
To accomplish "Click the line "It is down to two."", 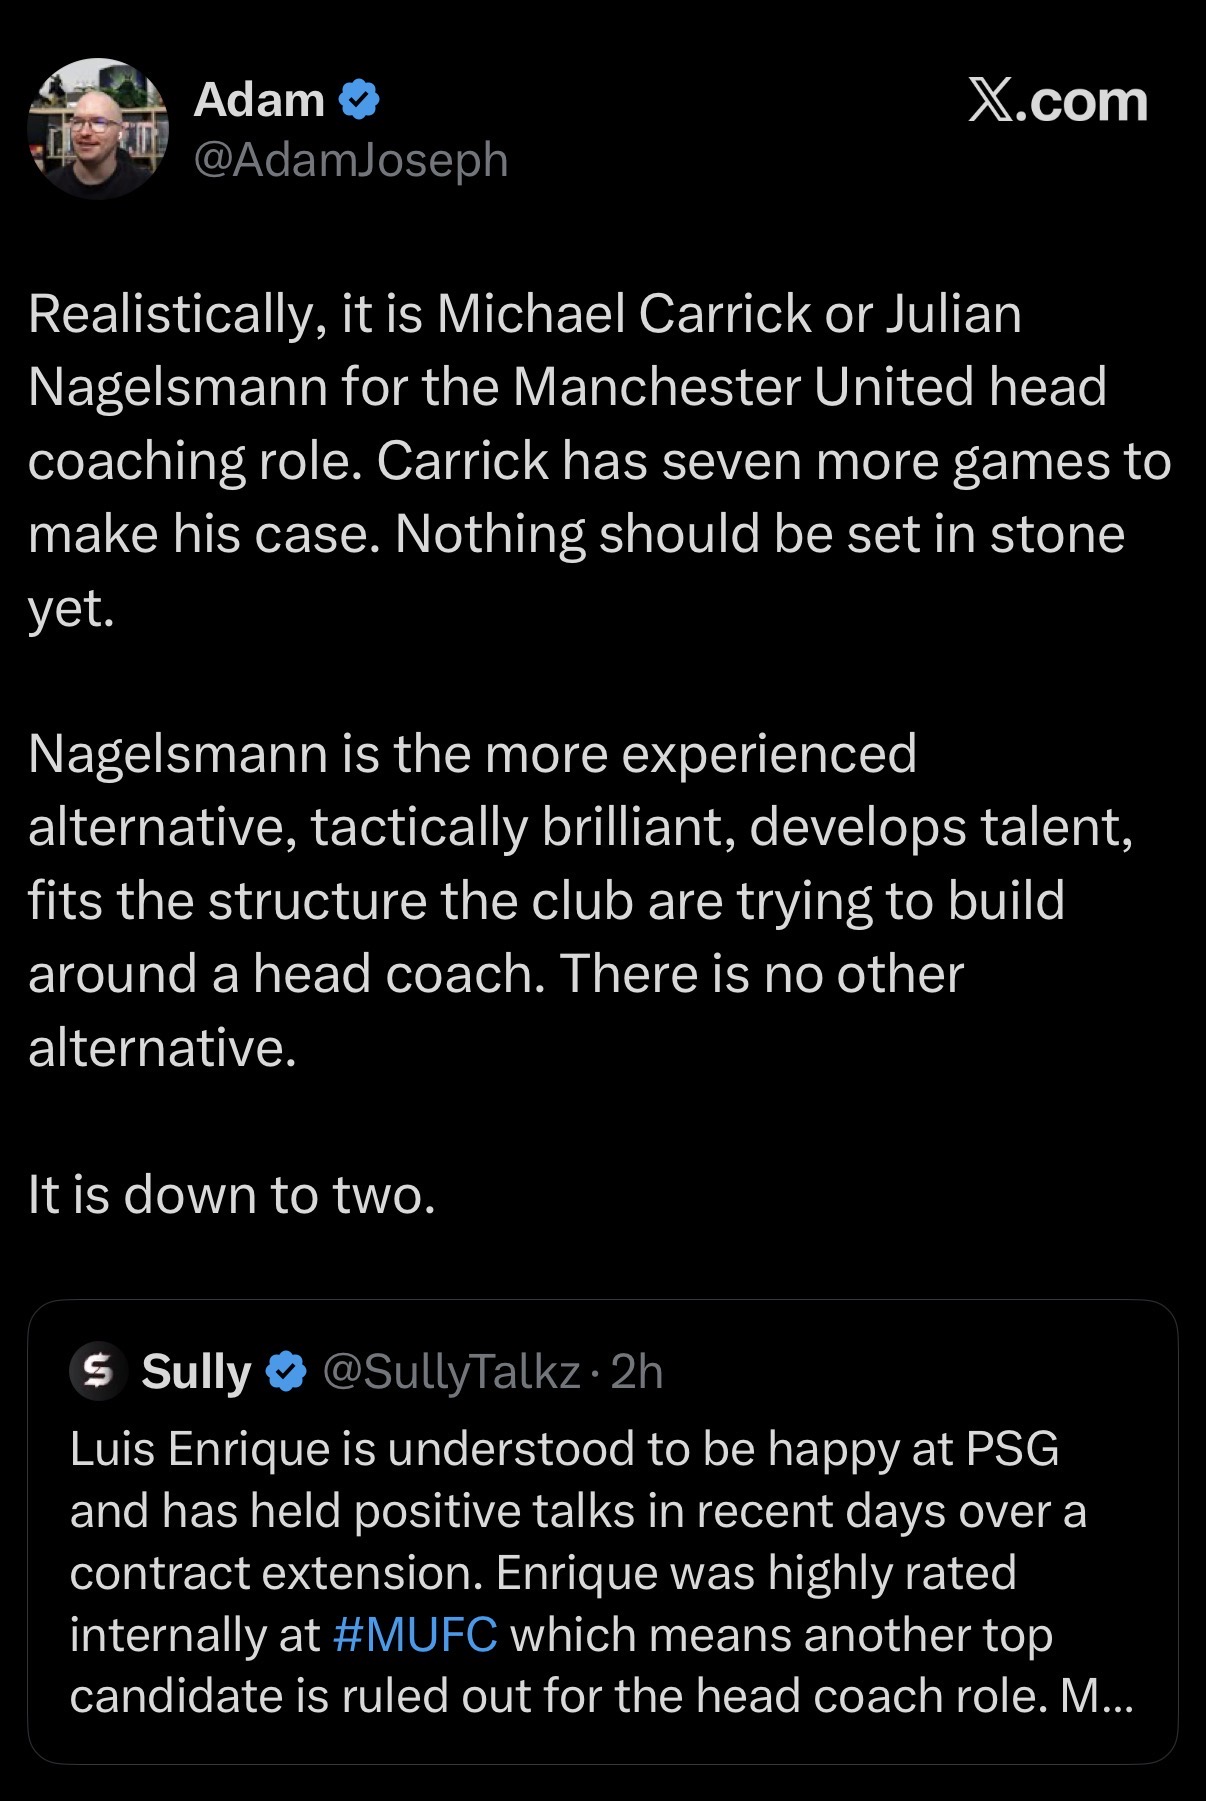I will 232,1194.
